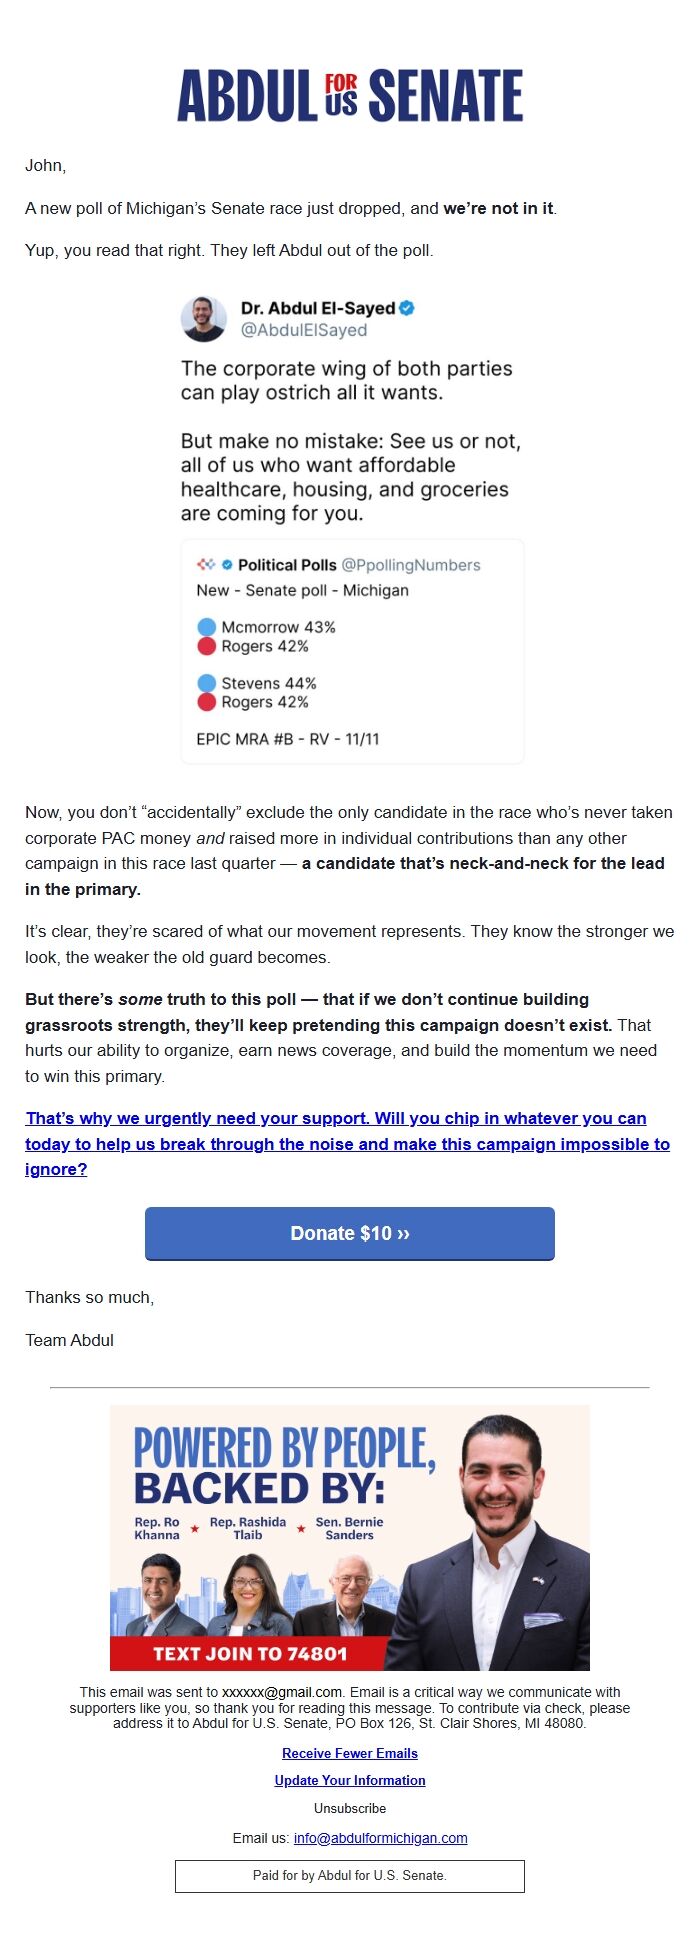Open the @PpollingNumbers profile link
This screenshot has width=700, height=1952.
coord(412,565)
